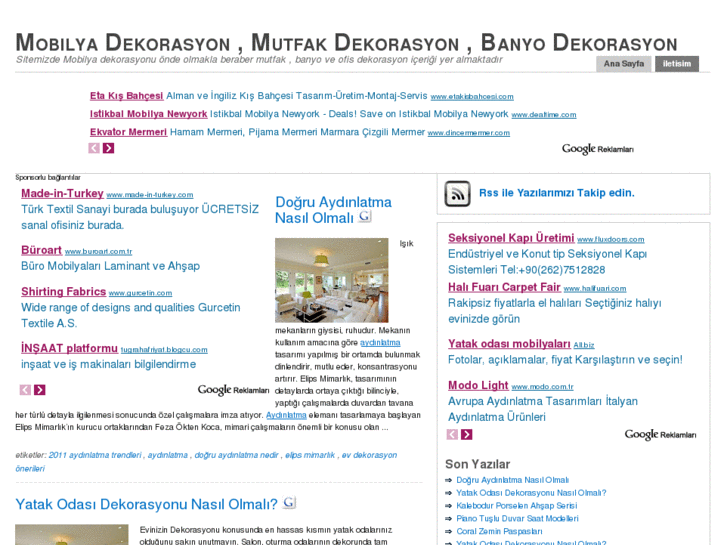The image size is (727, 545).
Task: Click Google Reklamları label in sidebar
Action: 660,435
